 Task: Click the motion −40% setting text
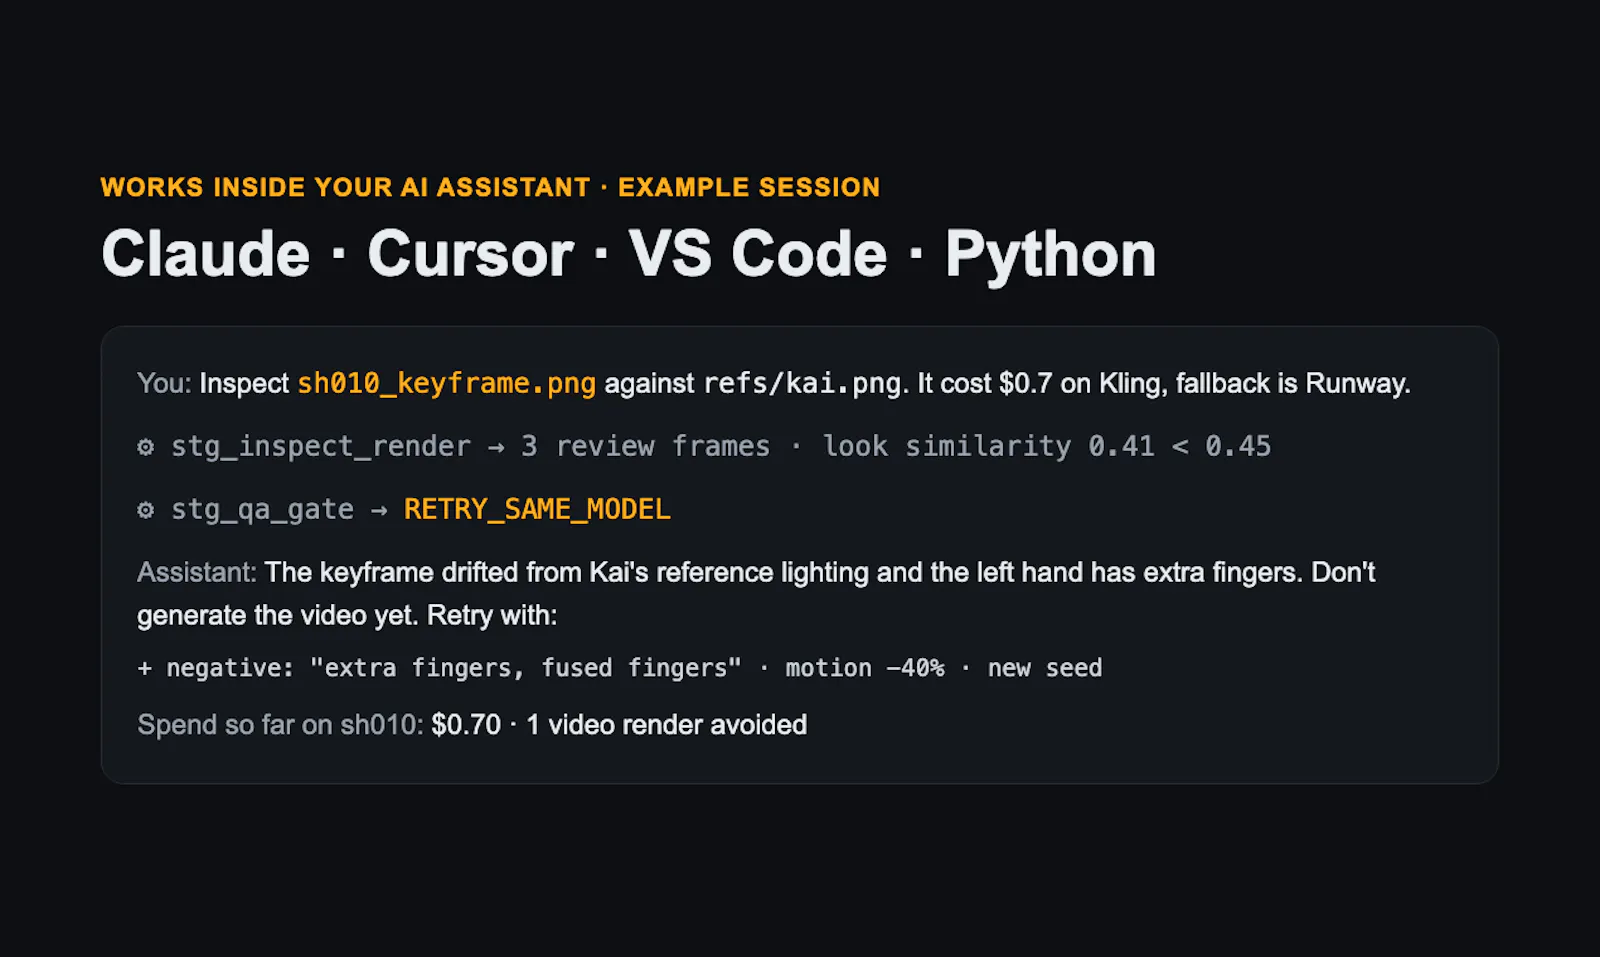coord(865,668)
